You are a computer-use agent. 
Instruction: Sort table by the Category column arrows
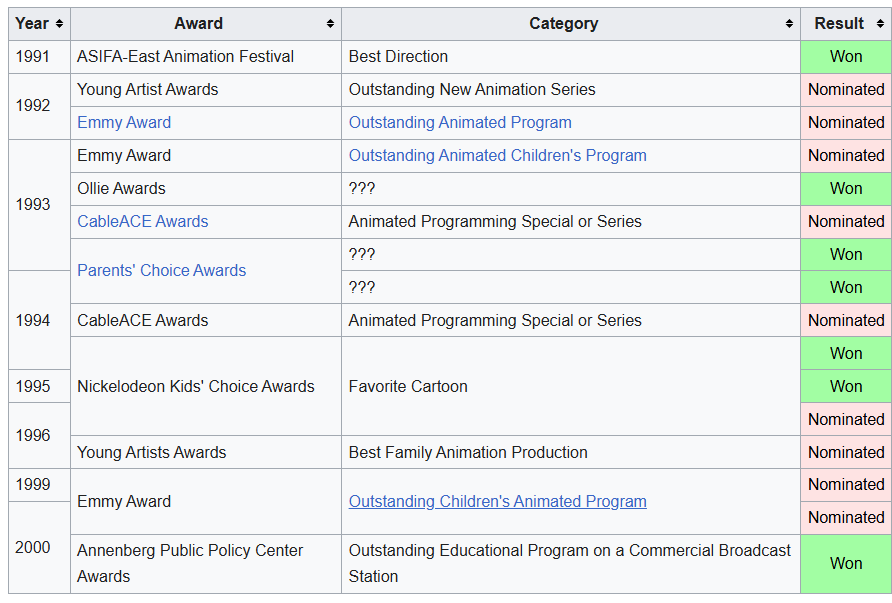pos(789,24)
